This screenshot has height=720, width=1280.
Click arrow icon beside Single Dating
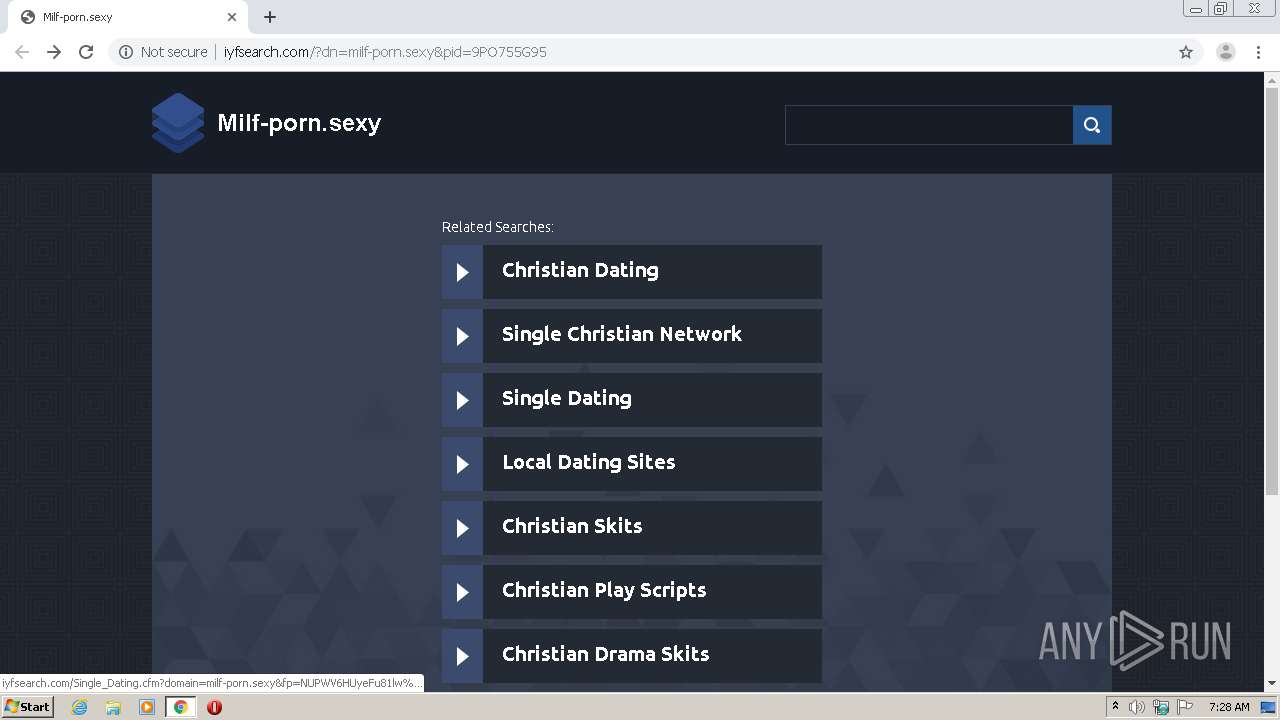tap(462, 400)
